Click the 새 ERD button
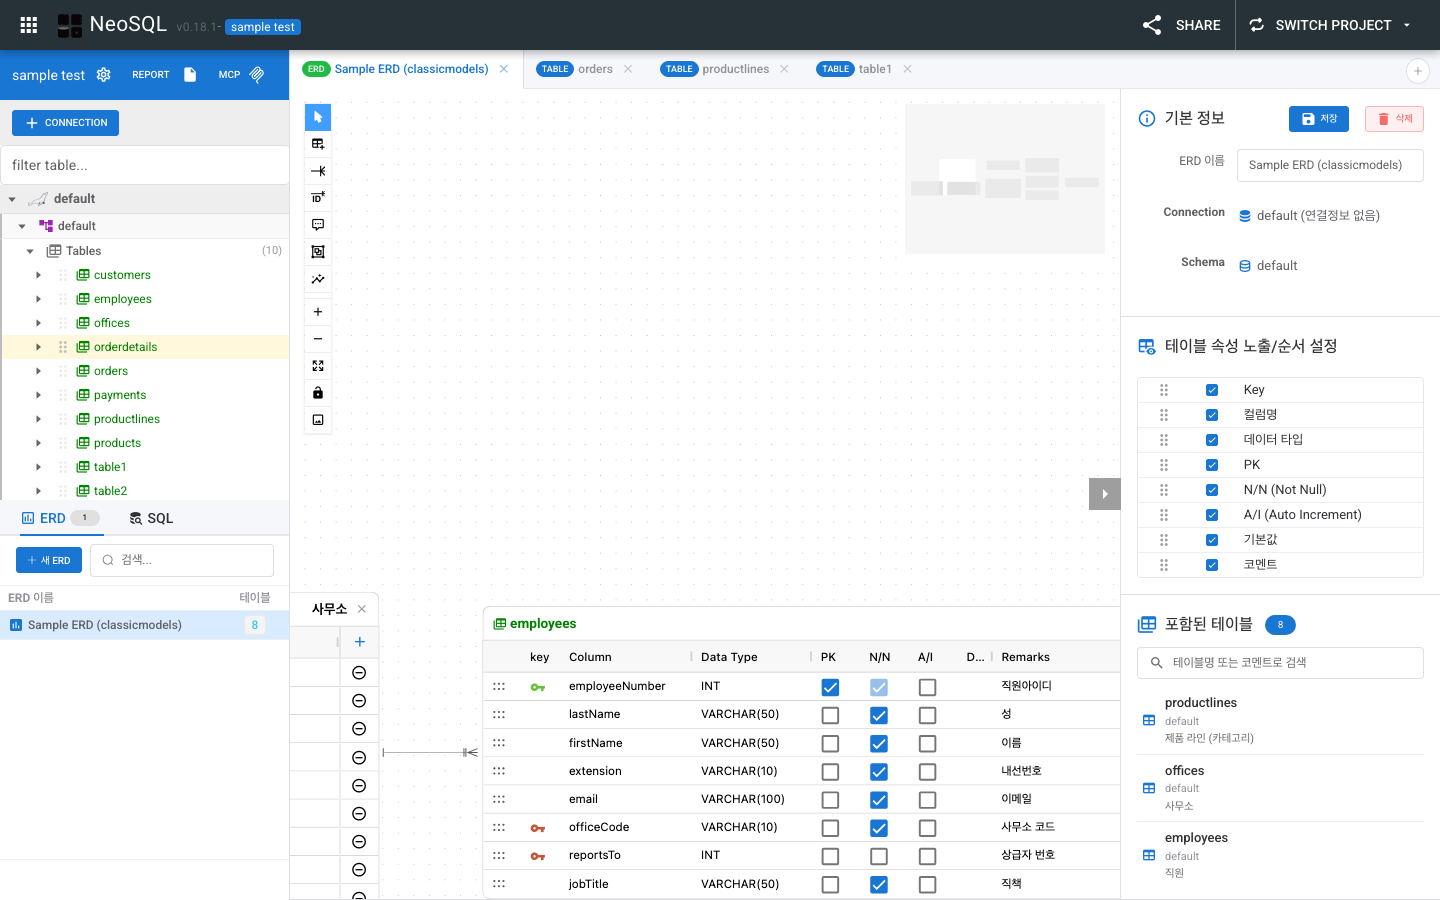The height and width of the screenshot is (900, 1440). tap(48, 560)
